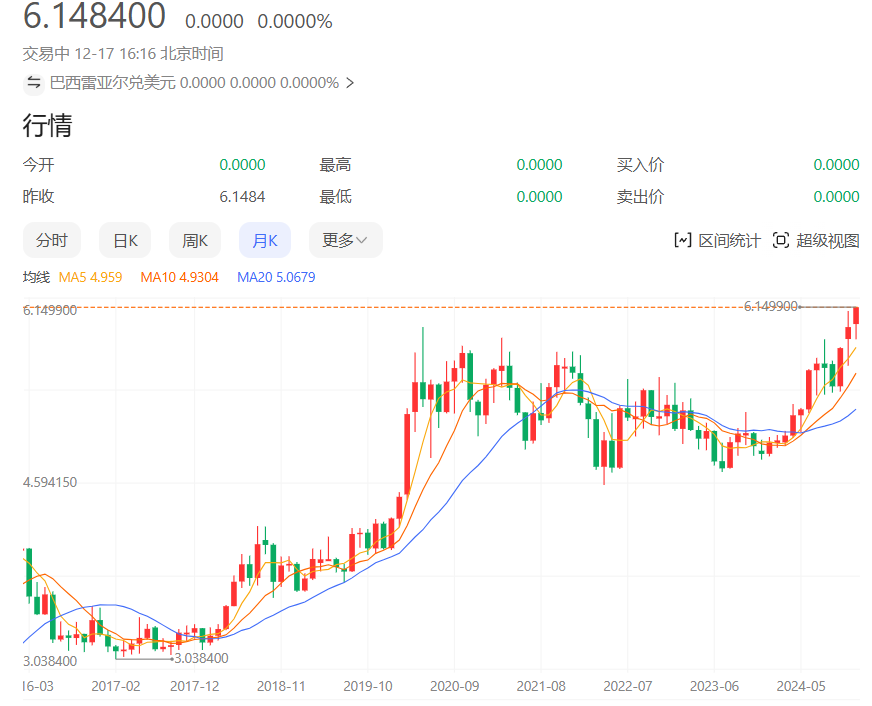Click the 最高 value 0.0000
The height and width of the screenshot is (706, 872).
pos(539,165)
